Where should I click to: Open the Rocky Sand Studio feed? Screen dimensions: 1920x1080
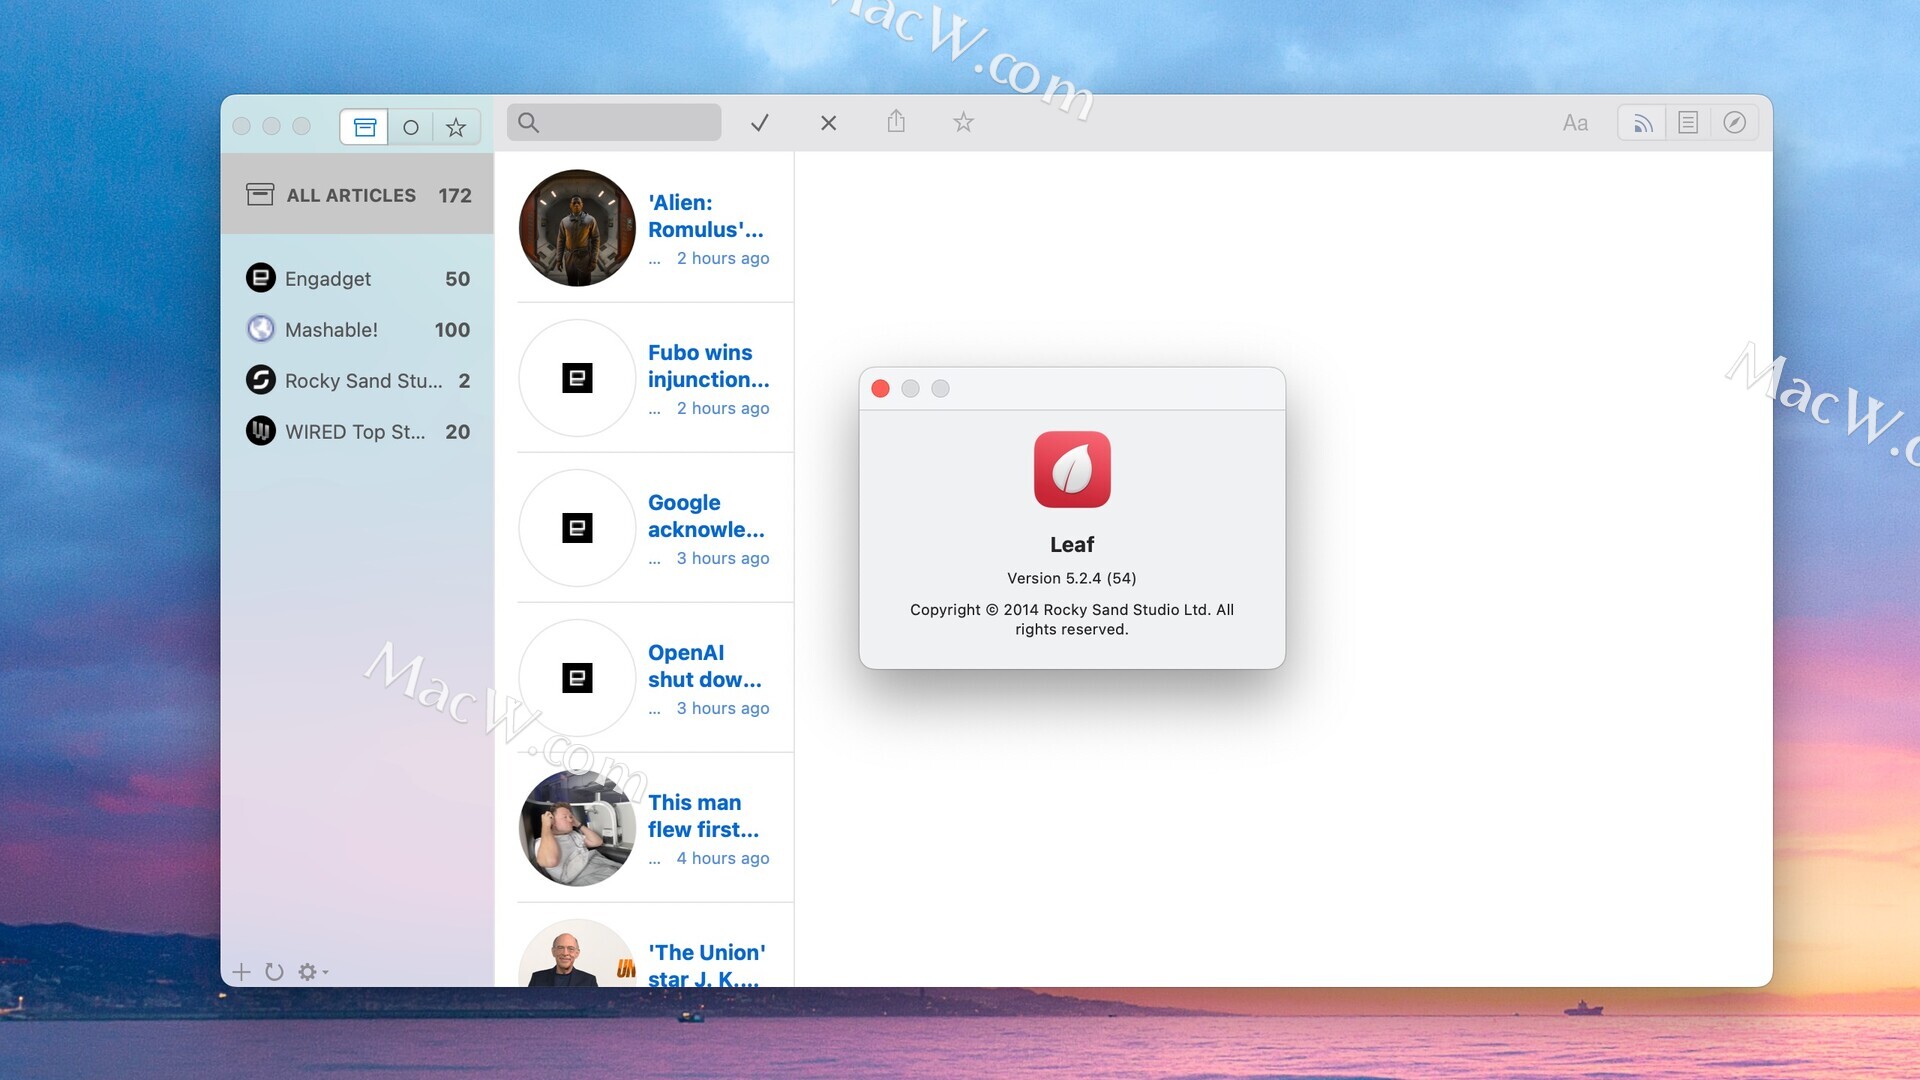point(358,380)
